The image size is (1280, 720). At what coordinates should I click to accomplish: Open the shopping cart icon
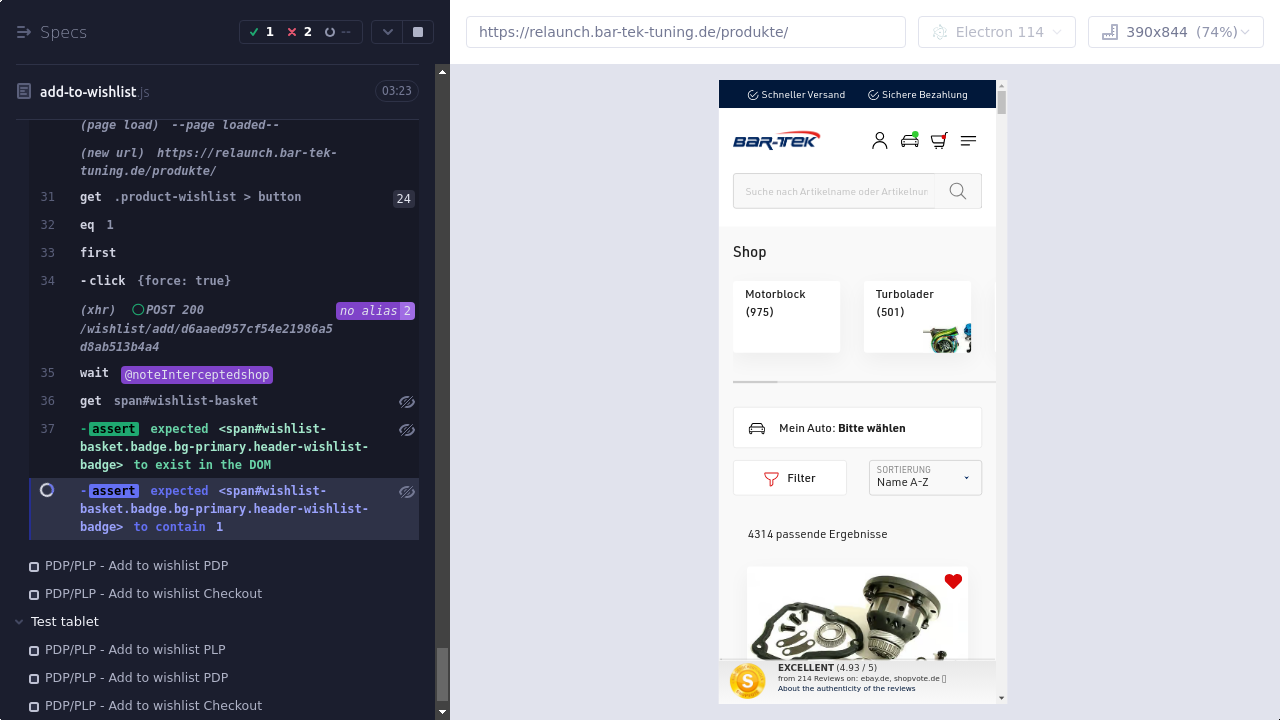(x=938, y=141)
